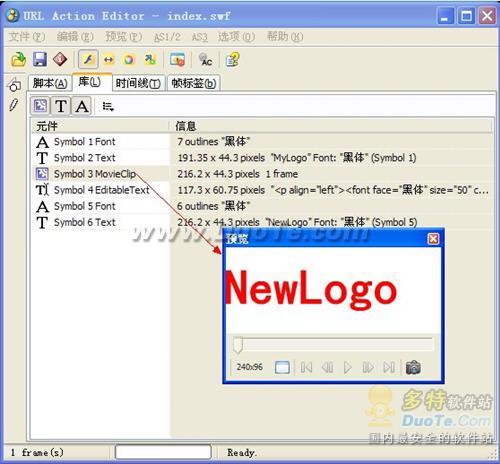Click the save floppy disk icon
Screen dimensions: 500x464
(x=40, y=60)
